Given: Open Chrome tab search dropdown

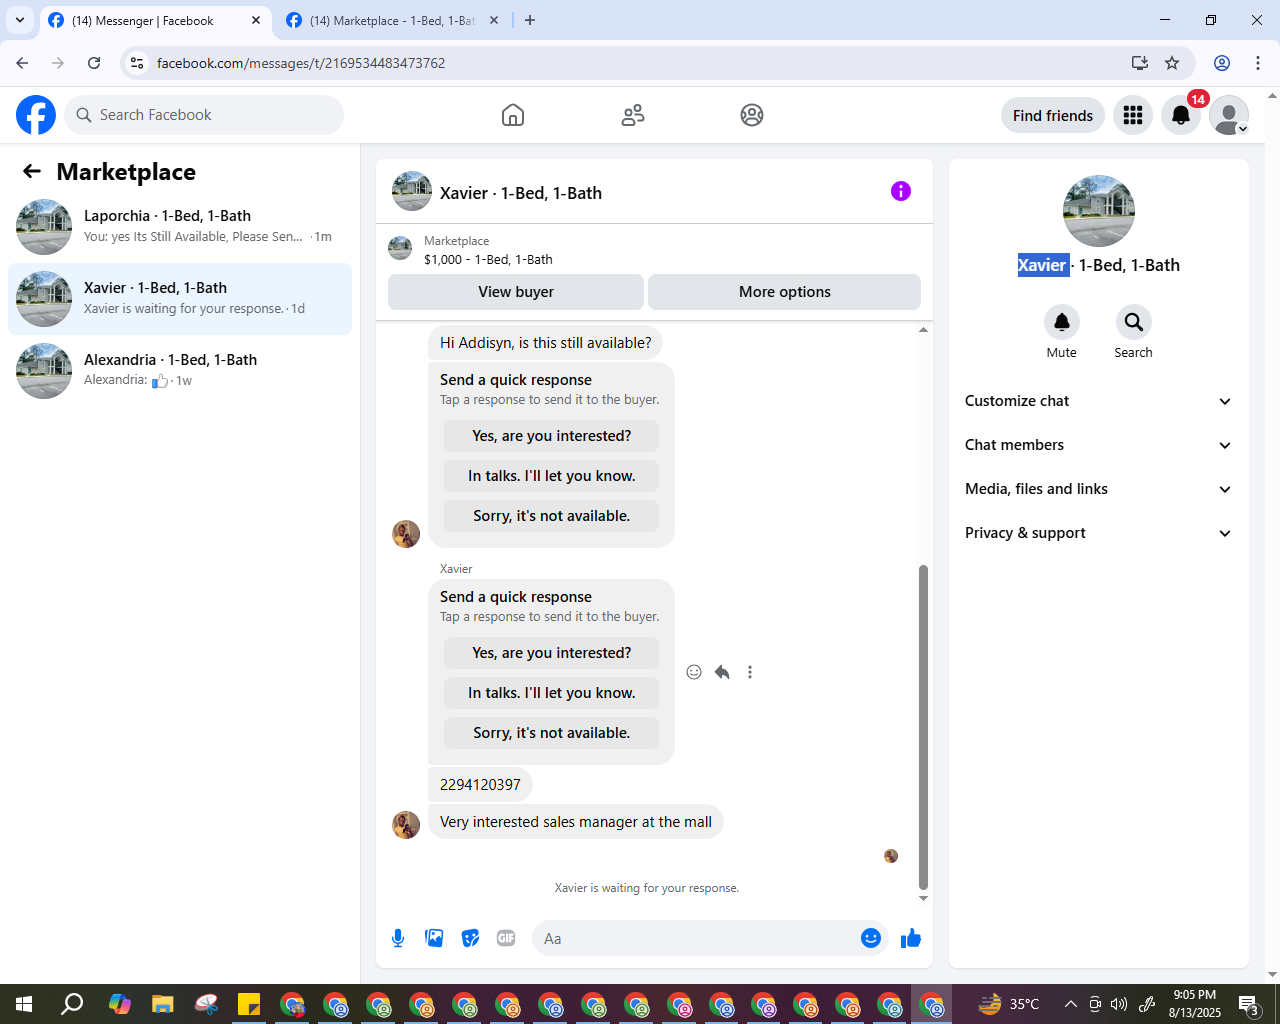Looking at the screenshot, I should pos(20,20).
